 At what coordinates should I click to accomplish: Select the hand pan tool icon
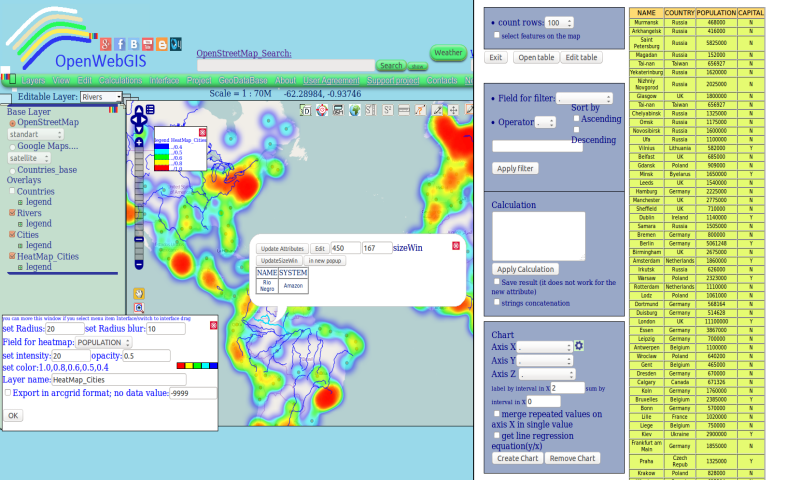[x=139, y=293]
